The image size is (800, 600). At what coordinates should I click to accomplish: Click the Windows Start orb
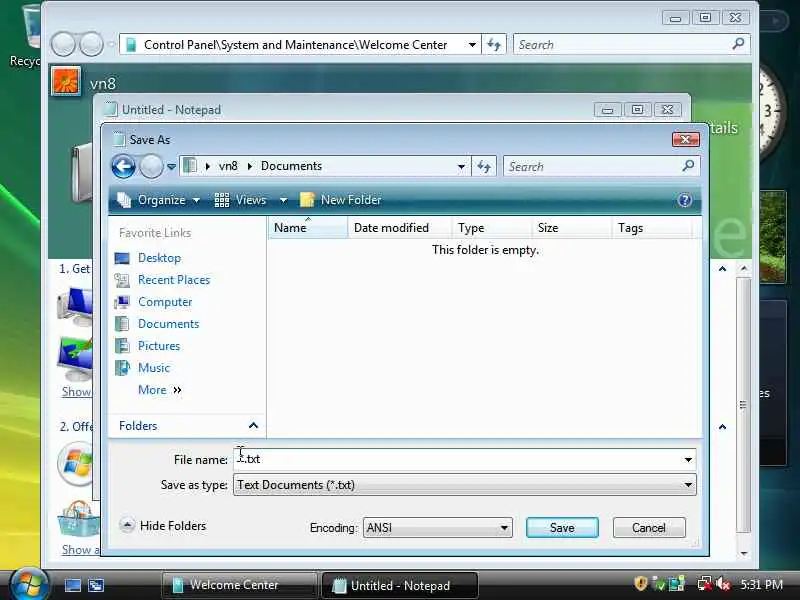pyautogui.click(x=29, y=585)
